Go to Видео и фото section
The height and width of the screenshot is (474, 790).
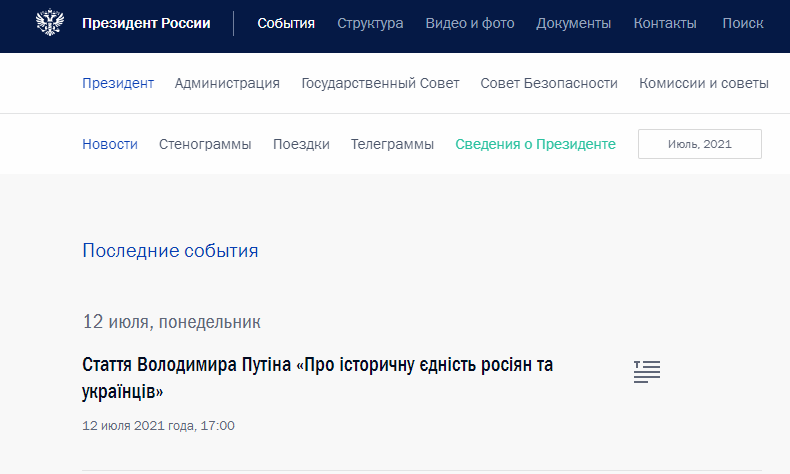470,23
